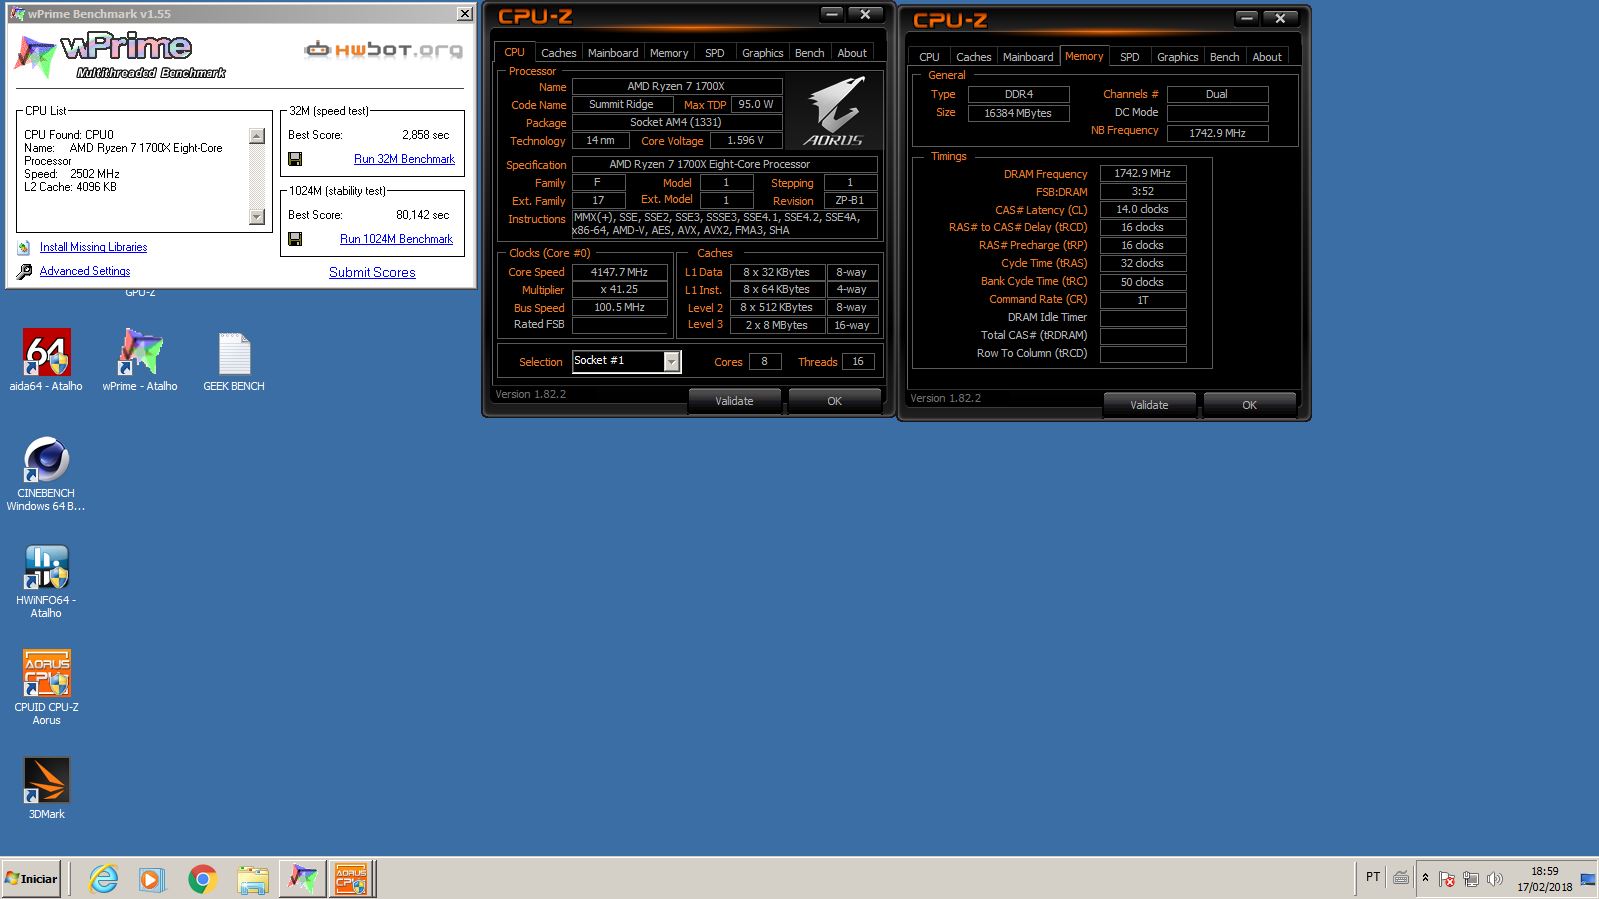Open Internet Explorer from the taskbar

pos(104,879)
